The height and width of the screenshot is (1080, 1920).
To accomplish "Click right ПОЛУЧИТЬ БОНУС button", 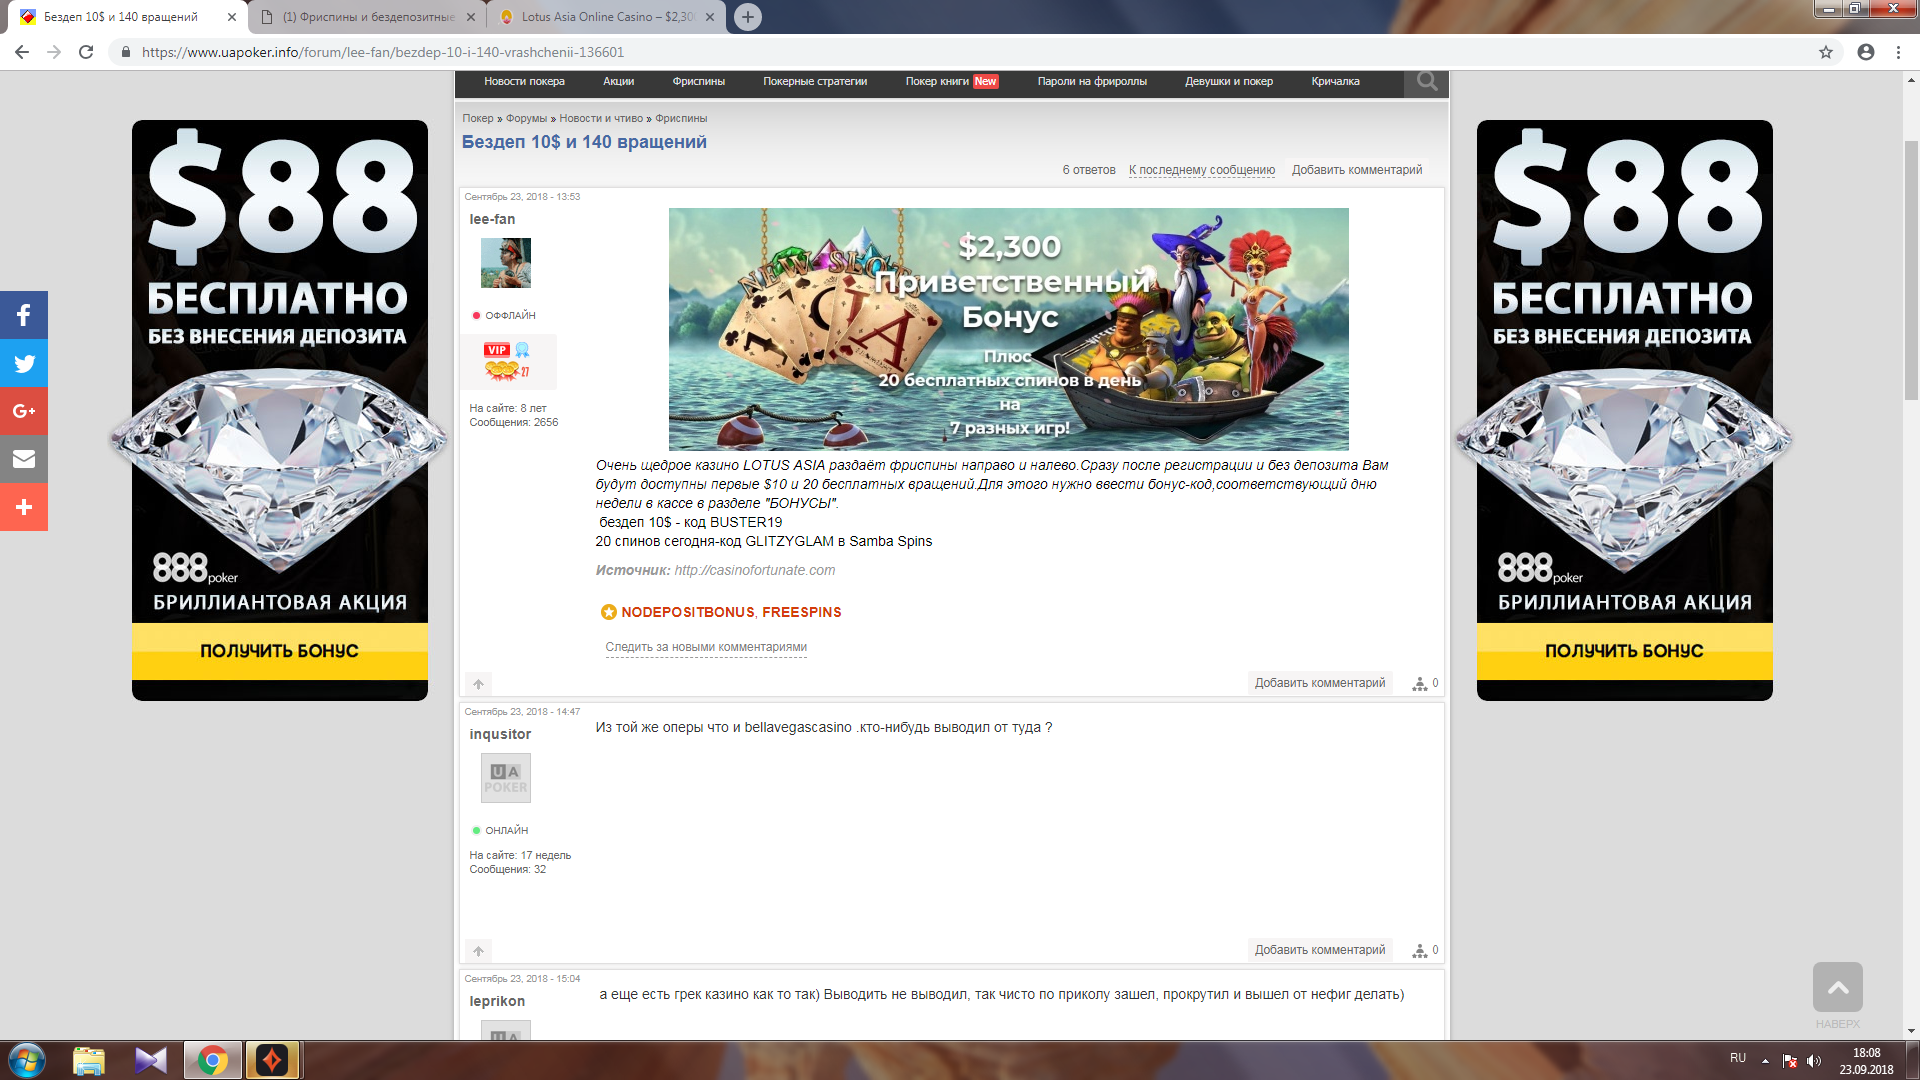I will [x=1624, y=651].
